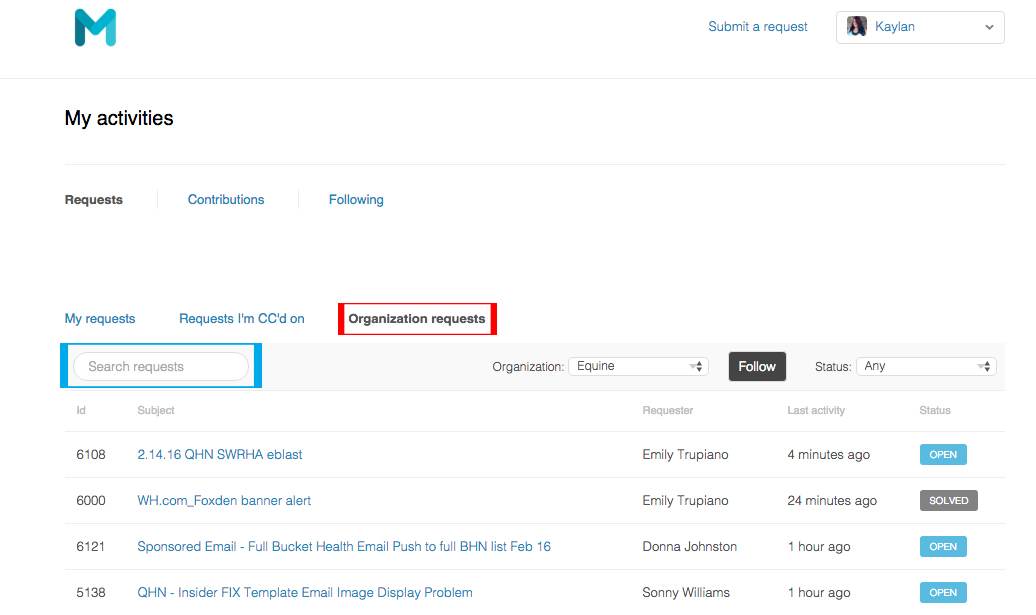Expand the Organization dropdown showing Equine
1036x615 pixels.
638,367
